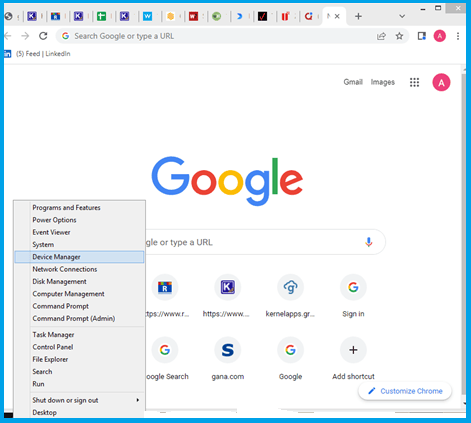Choose Run in the context menu
Screen dimensions: 471x423
click(x=79, y=384)
